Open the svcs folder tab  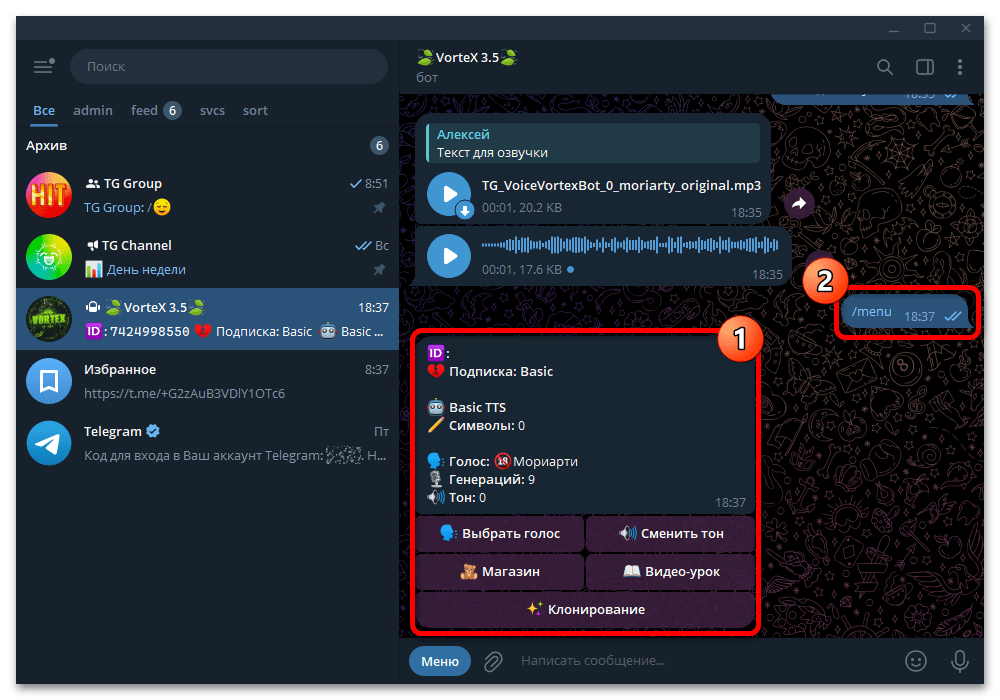[212, 110]
